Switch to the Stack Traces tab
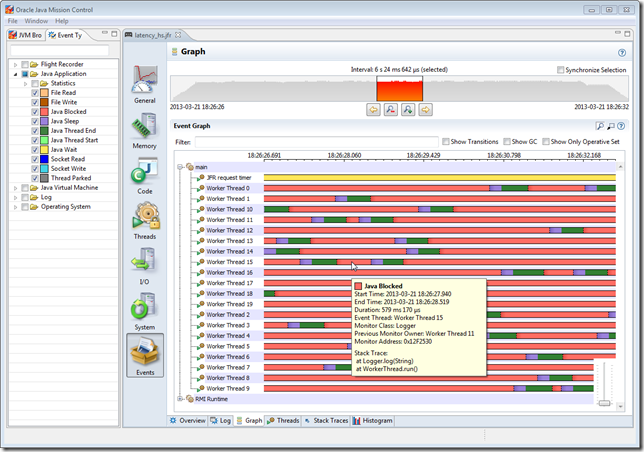The width and height of the screenshot is (644, 452). [326, 420]
